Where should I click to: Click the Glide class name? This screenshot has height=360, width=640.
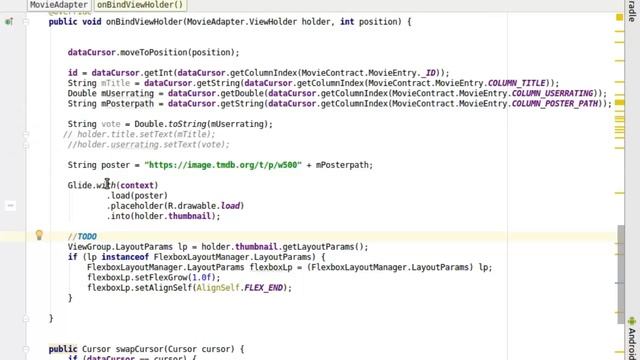click(x=79, y=185)
